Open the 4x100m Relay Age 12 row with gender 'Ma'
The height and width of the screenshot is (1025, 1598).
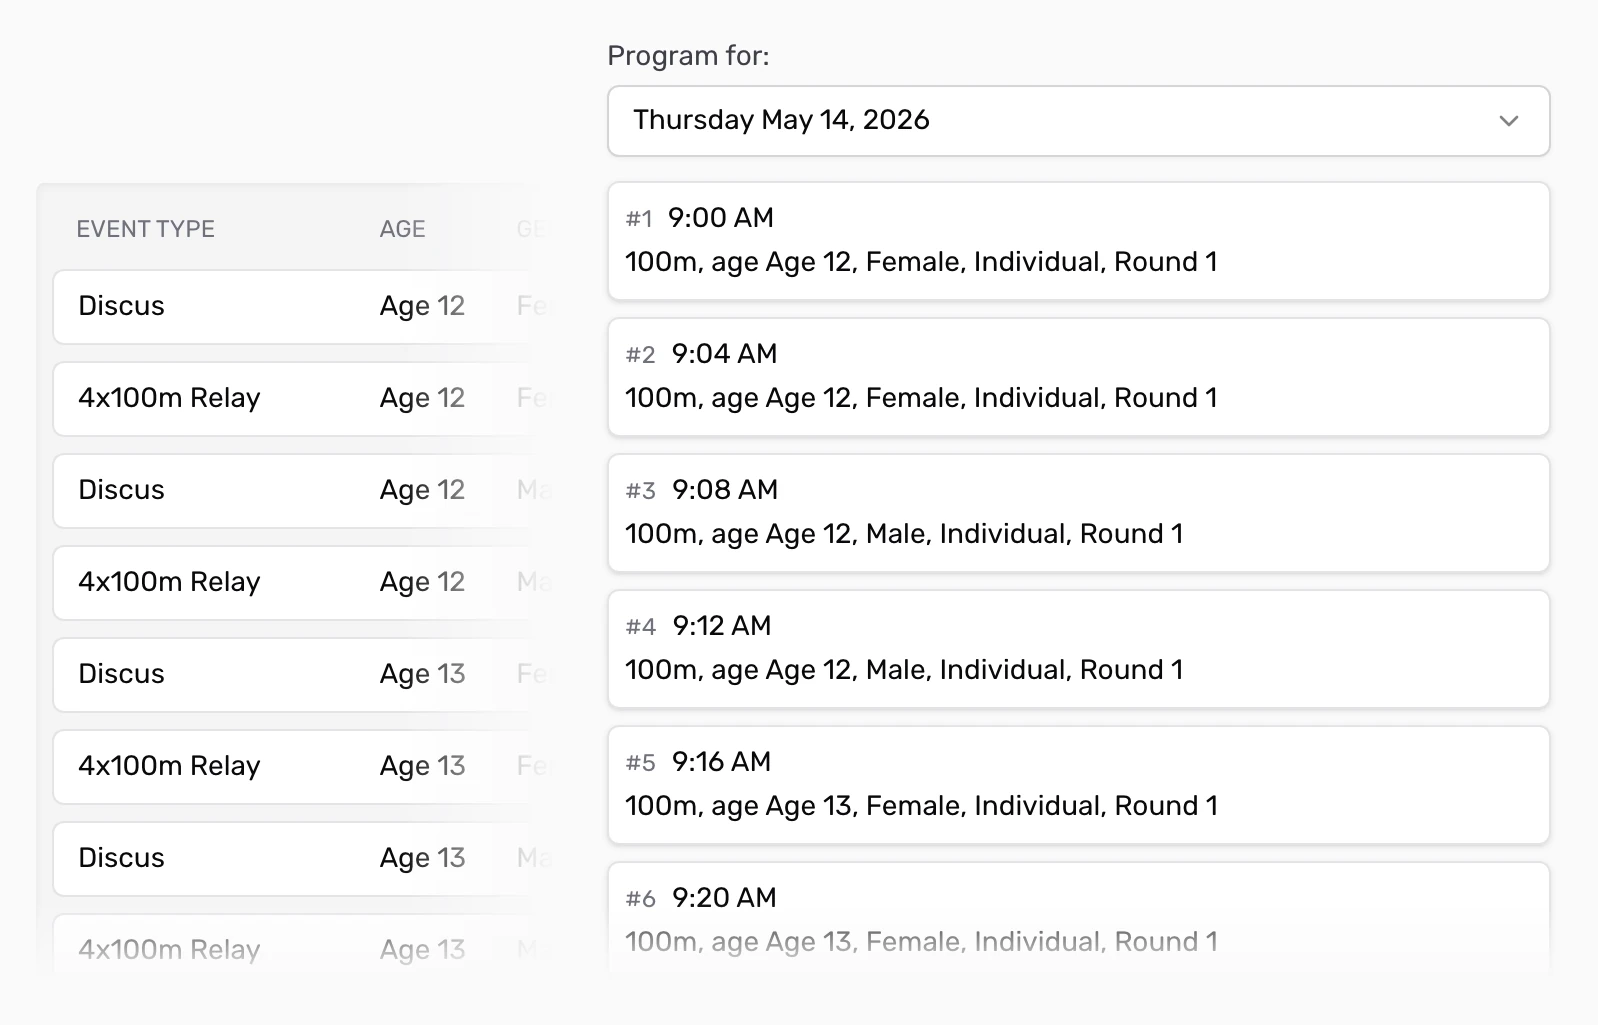302,583
